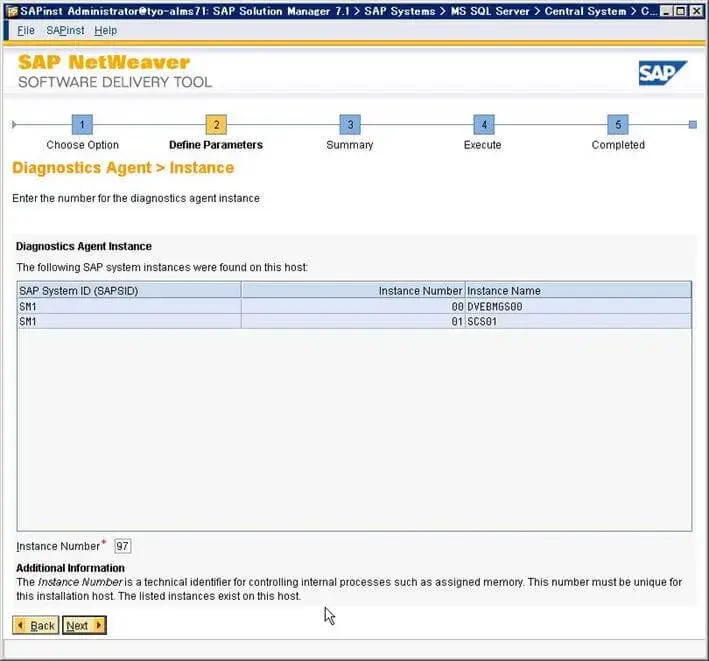Open the File menu
709x661 pixels.
[26, 30]
